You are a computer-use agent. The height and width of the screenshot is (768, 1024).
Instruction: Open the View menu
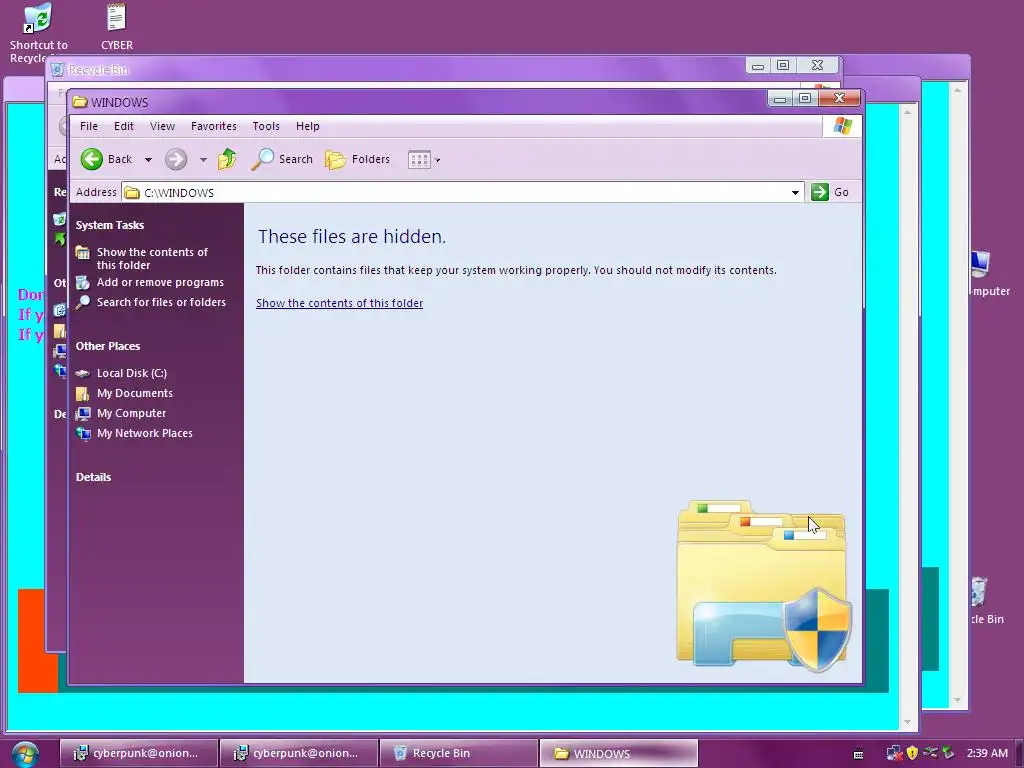[162, 126]
